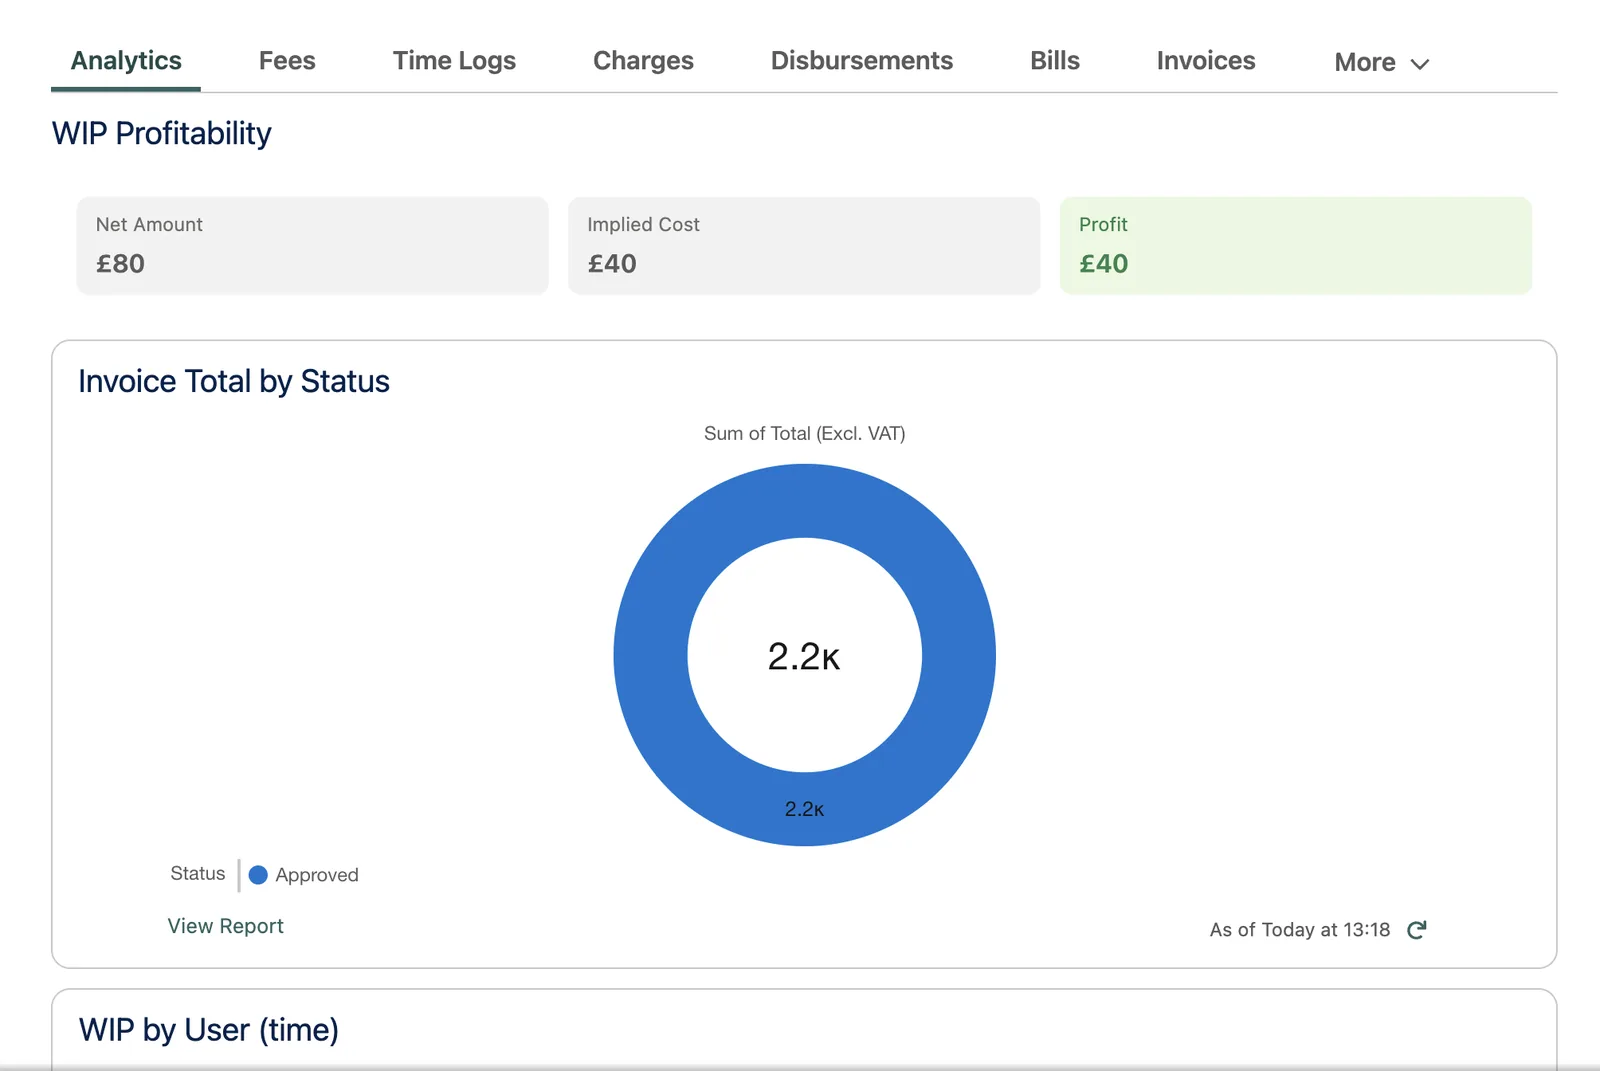This screenshot has width=1600, height=1071.
Task: Click the As of Today at 13:18 timestamp
Action: 1300,930
